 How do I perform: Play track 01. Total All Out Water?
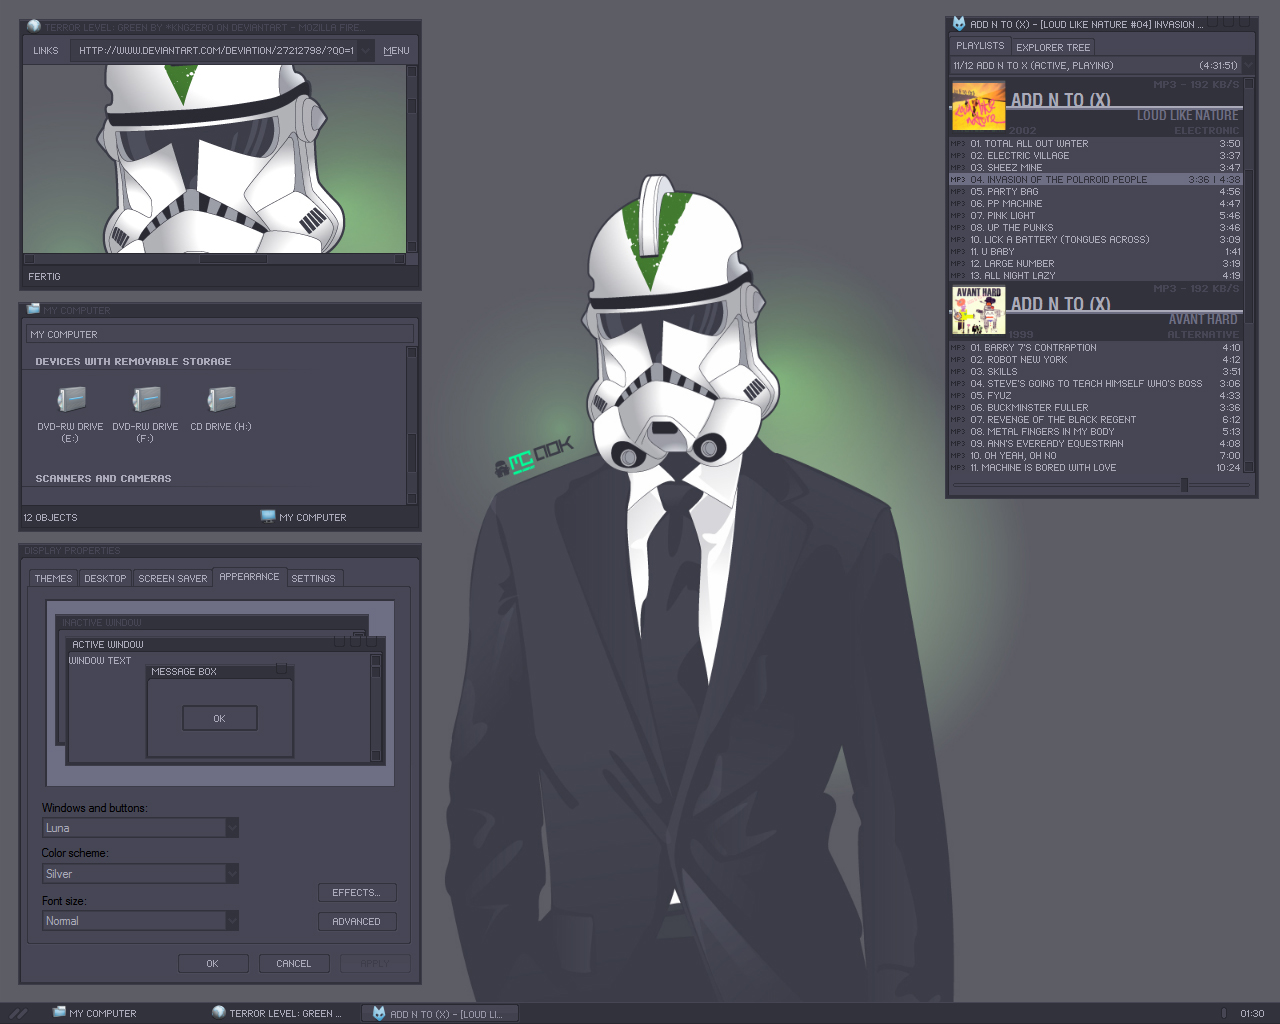[1095, 144]
